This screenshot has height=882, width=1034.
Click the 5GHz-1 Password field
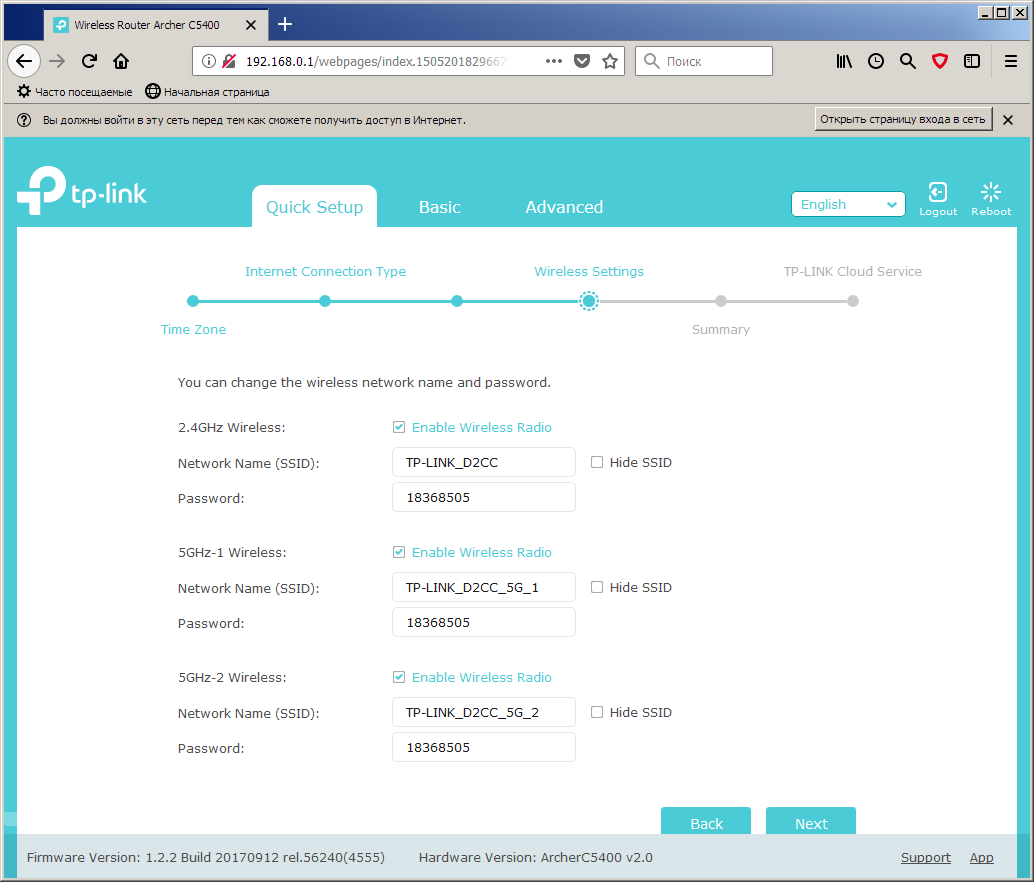tap(484, 622)
